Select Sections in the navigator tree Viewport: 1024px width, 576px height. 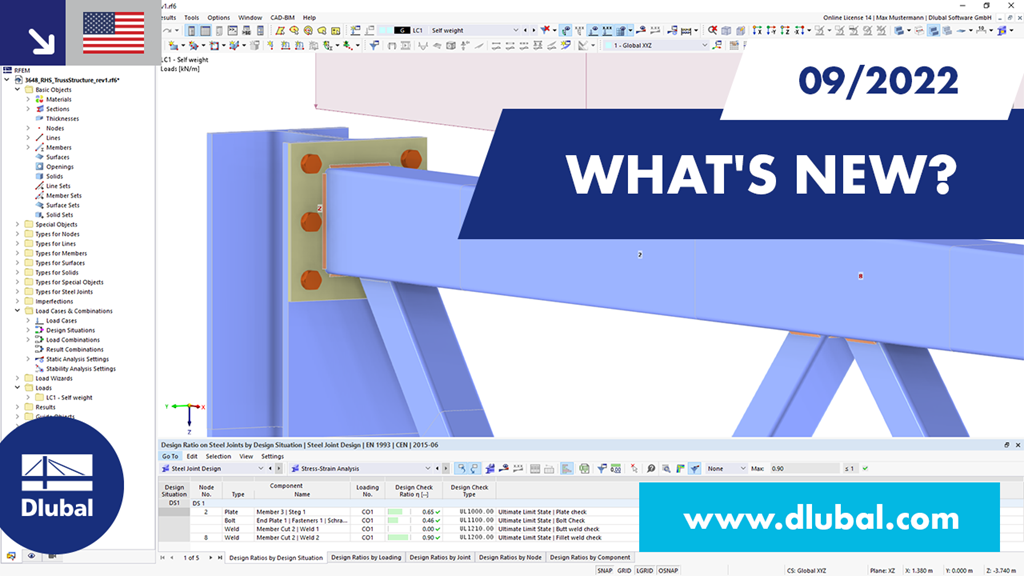(x=57, y=109)
